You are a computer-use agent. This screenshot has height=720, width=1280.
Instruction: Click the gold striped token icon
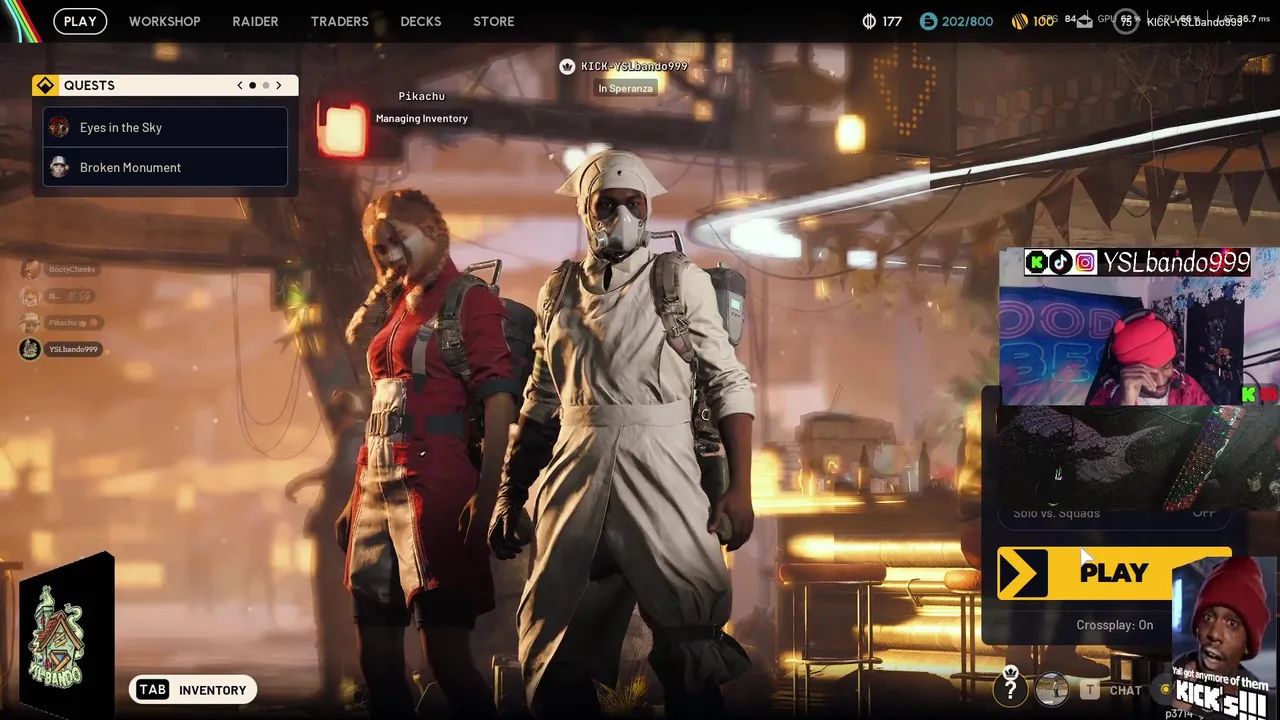click(1020, 21)
